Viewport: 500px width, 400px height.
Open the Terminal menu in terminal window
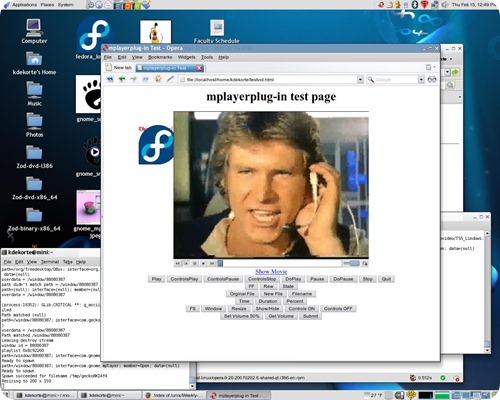(50, 262)
